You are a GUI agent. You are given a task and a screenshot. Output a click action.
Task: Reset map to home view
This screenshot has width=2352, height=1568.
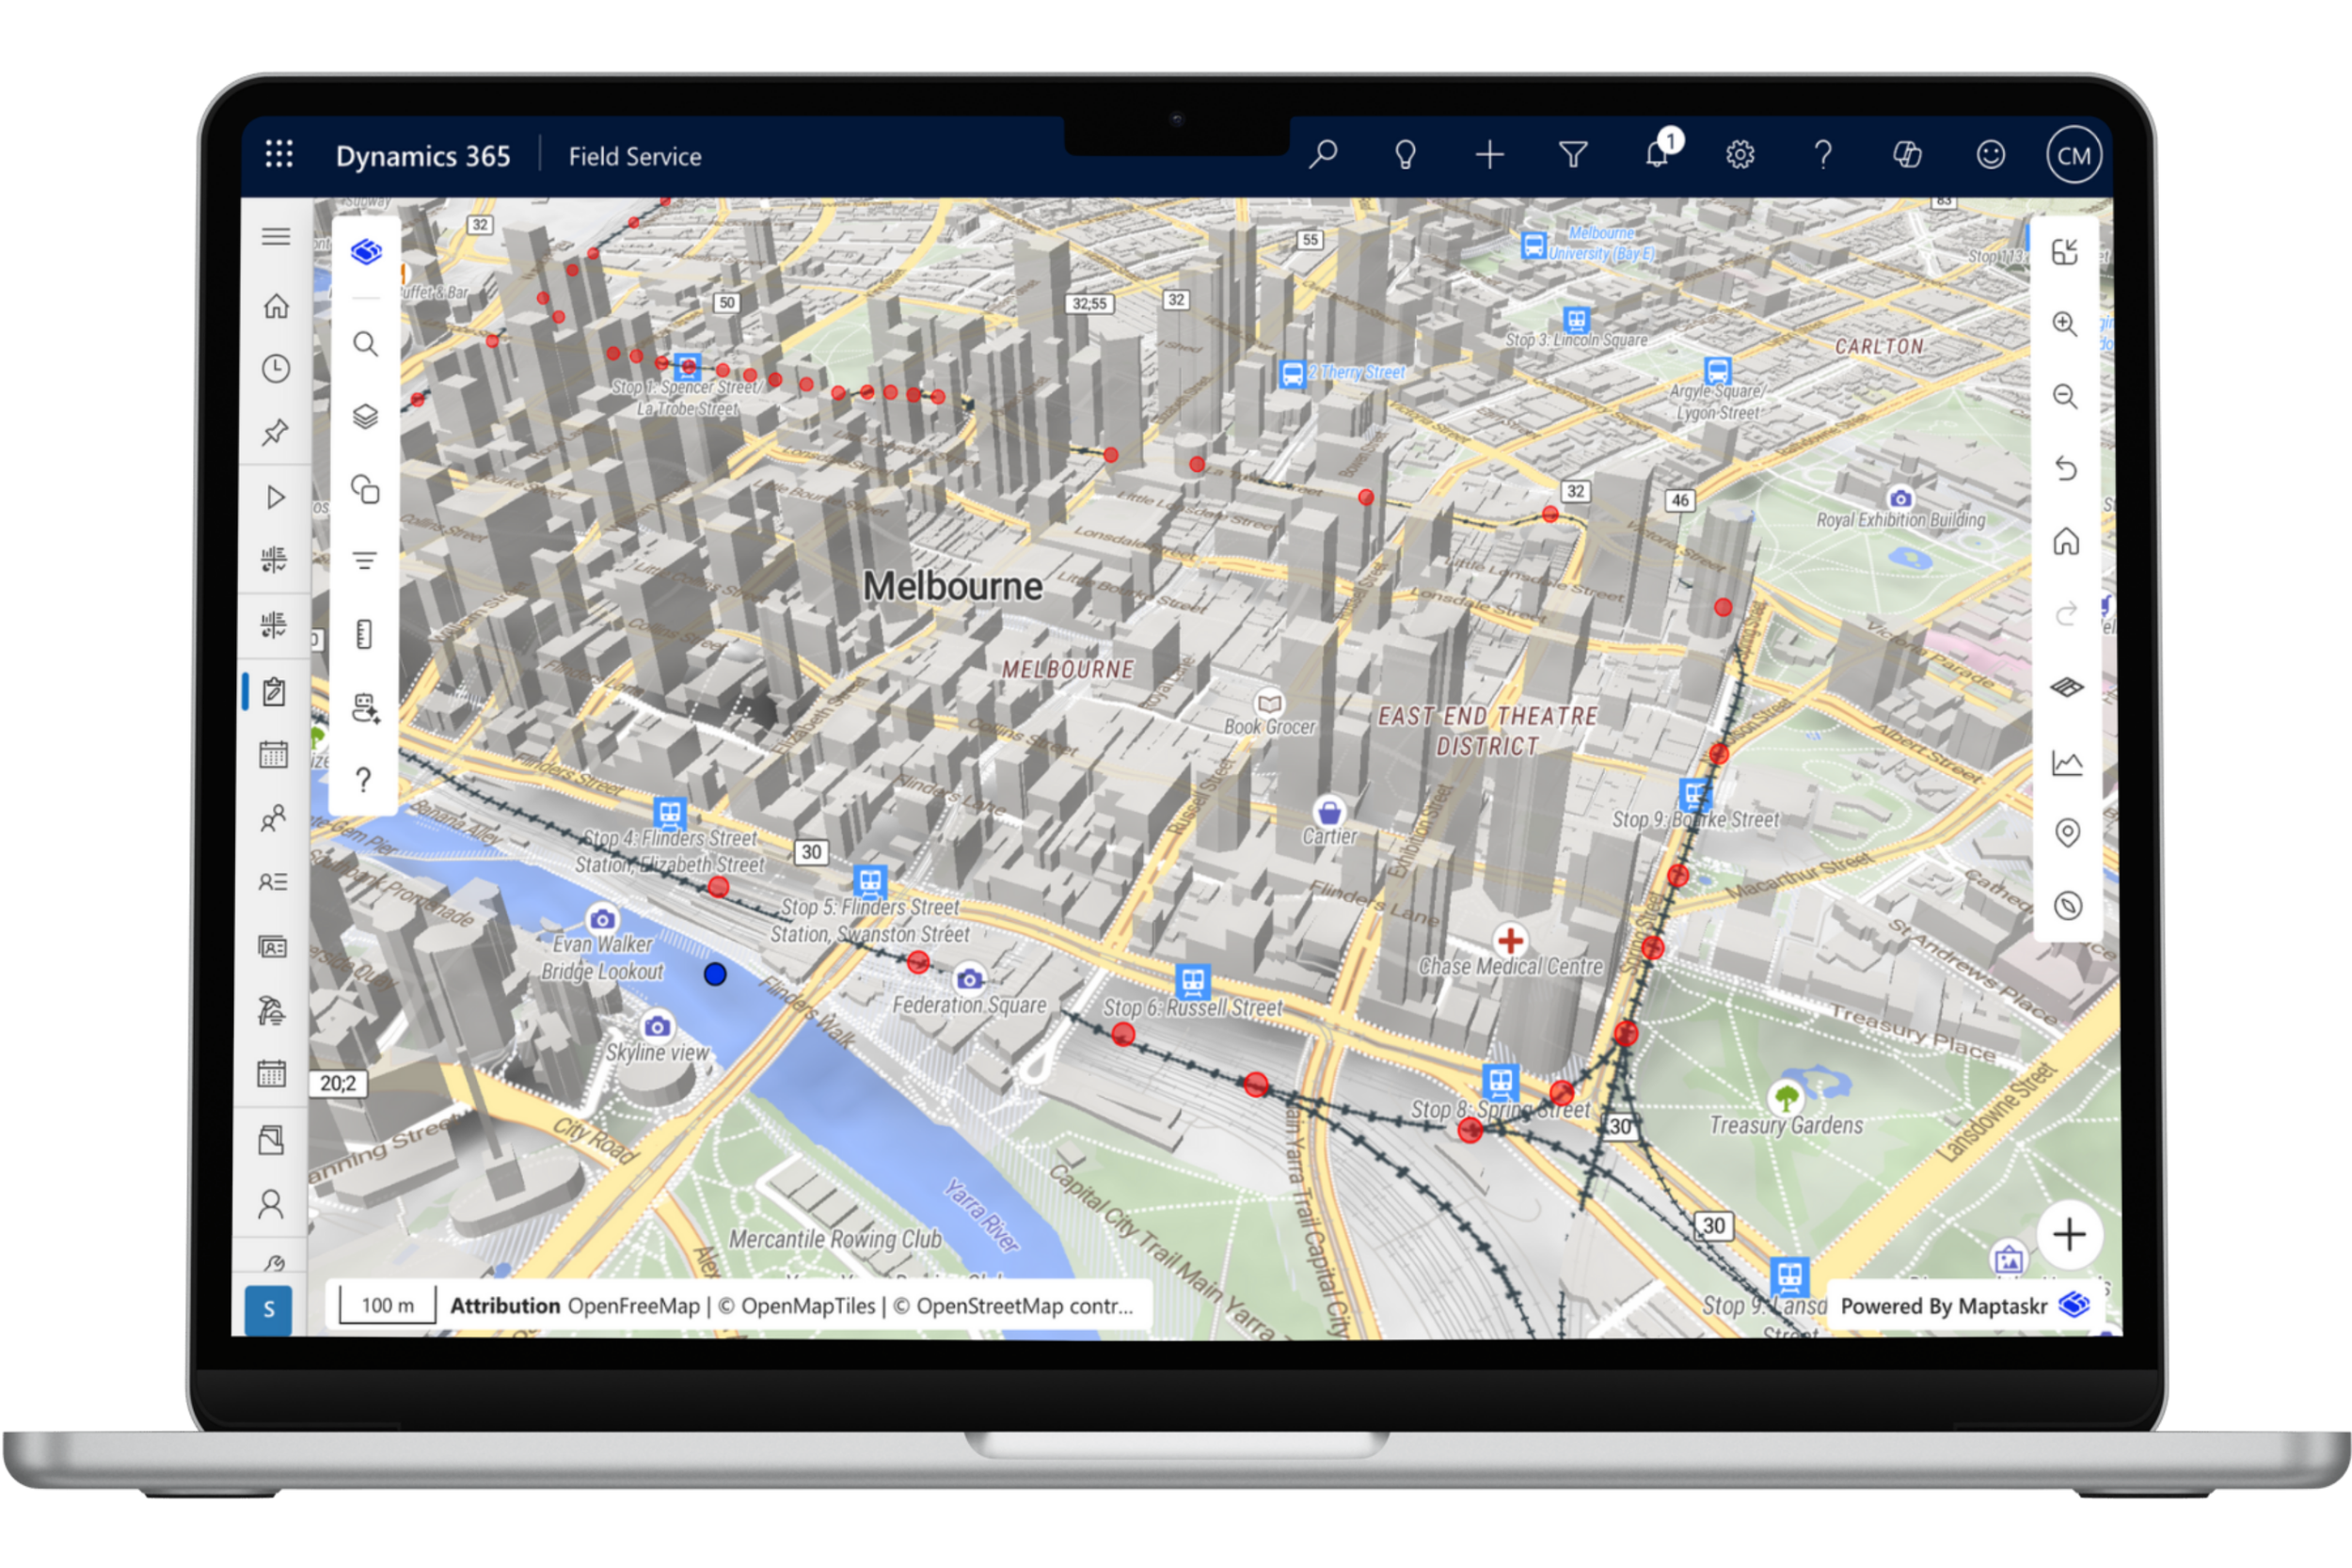coord(2066,542)
